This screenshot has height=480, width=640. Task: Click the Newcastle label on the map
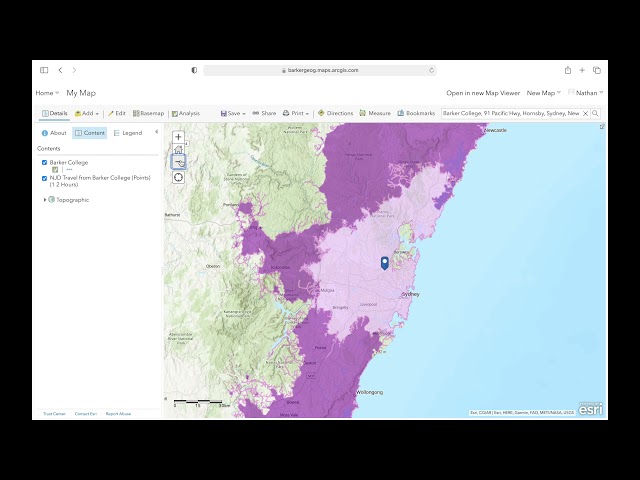[x=495, y=130]
